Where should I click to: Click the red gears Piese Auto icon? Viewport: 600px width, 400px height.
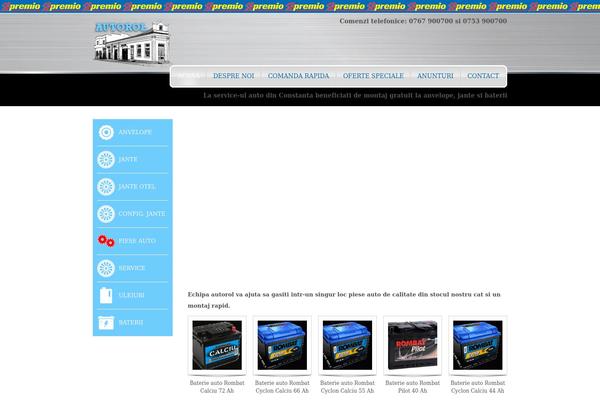pos(106,241)
